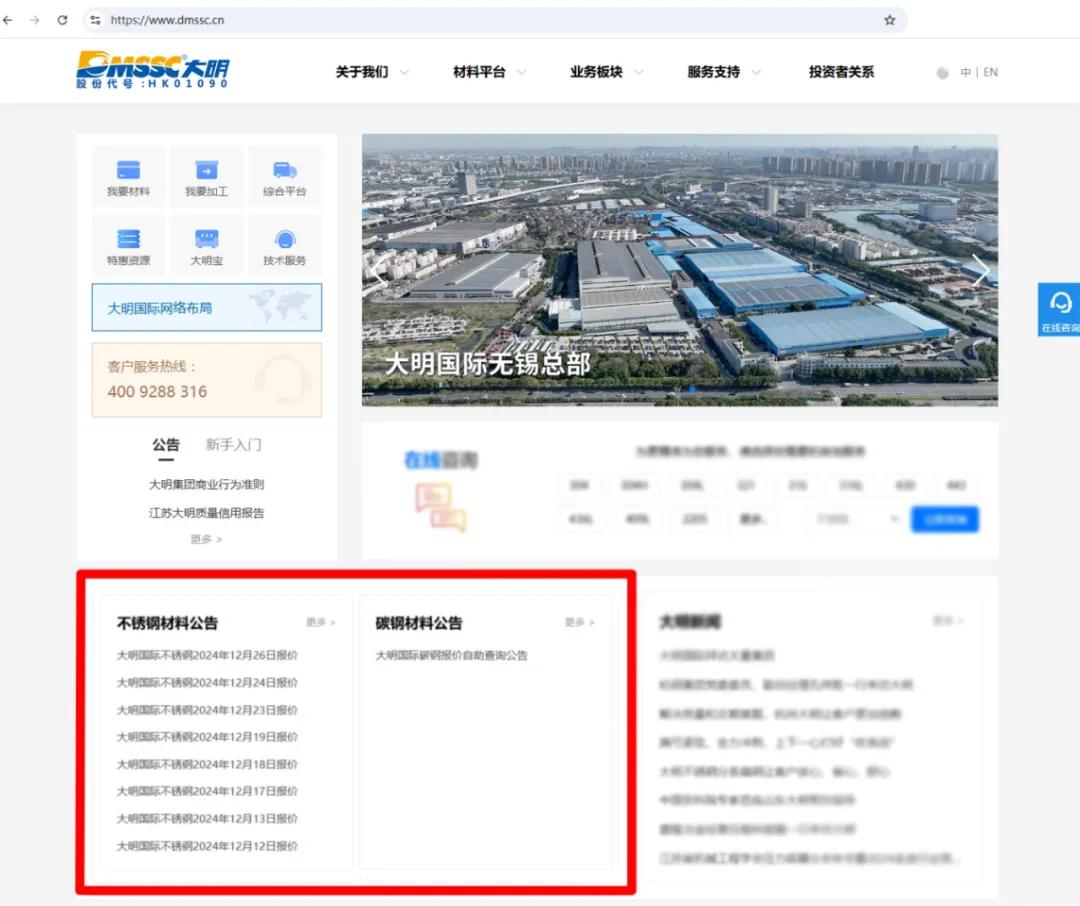Open 大明国际碳钢报价自助查询公告
The image size is (1080, 906).
(x=451, y=655)
